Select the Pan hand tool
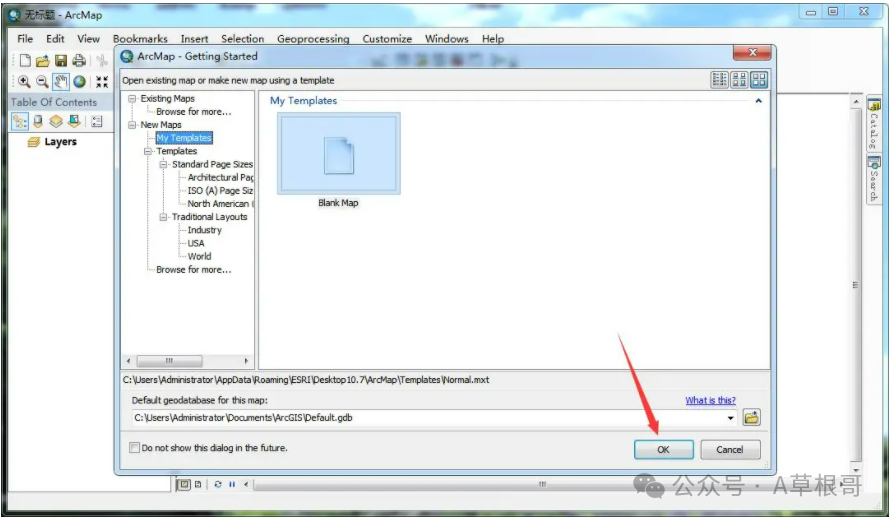Viewport: 891px width, 521px height. [61, 82]
